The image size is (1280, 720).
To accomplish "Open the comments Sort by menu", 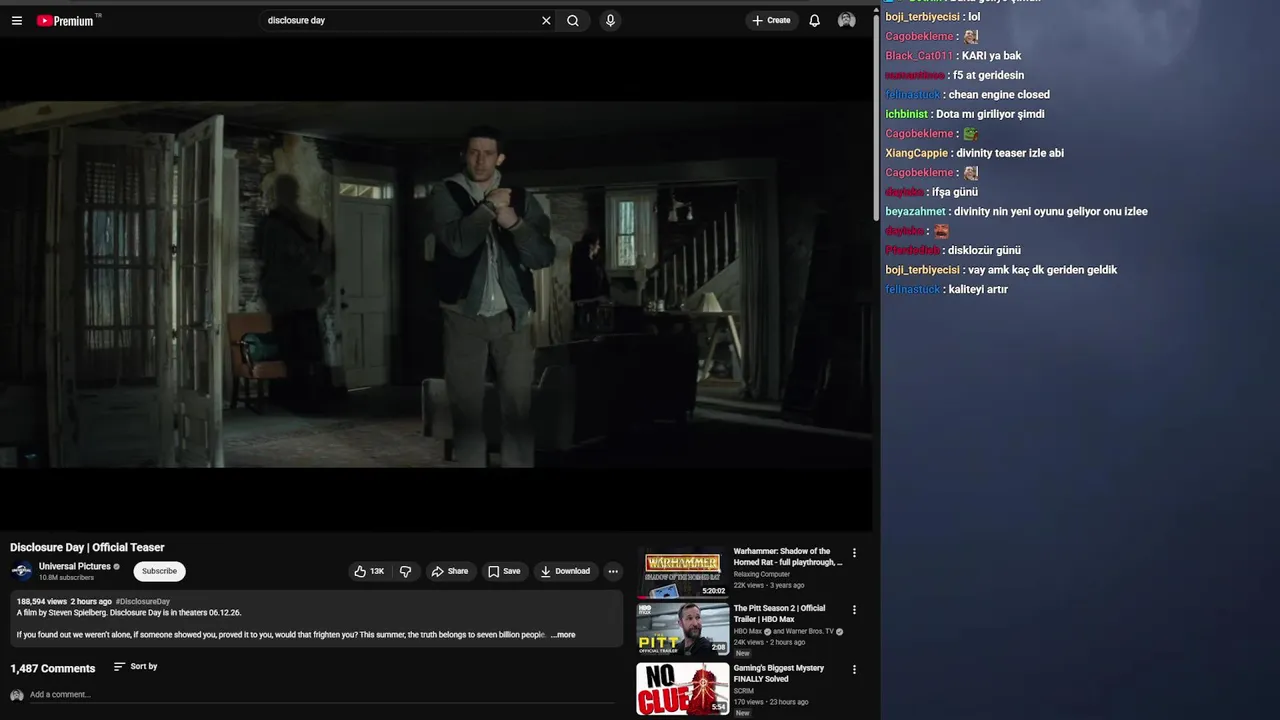I will click(x=135, y=666).
